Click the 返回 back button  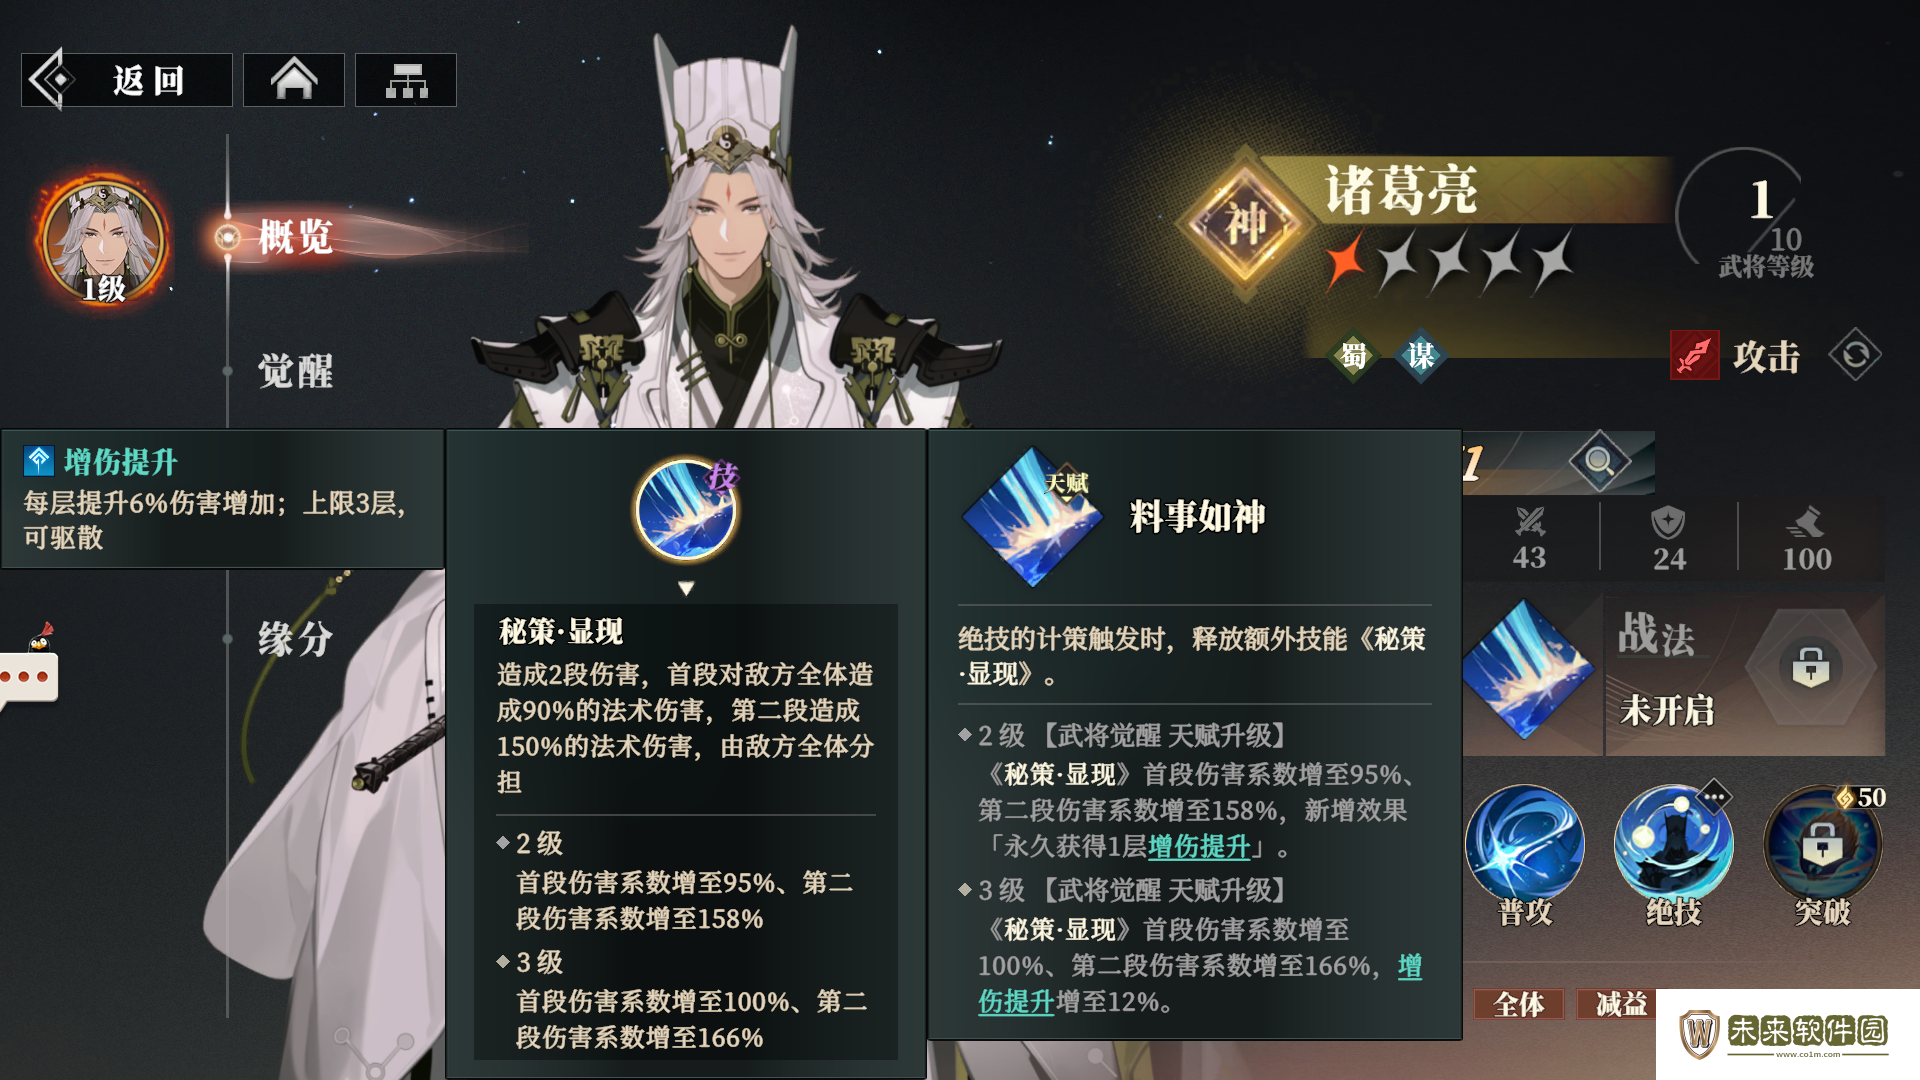click(127, 80)
